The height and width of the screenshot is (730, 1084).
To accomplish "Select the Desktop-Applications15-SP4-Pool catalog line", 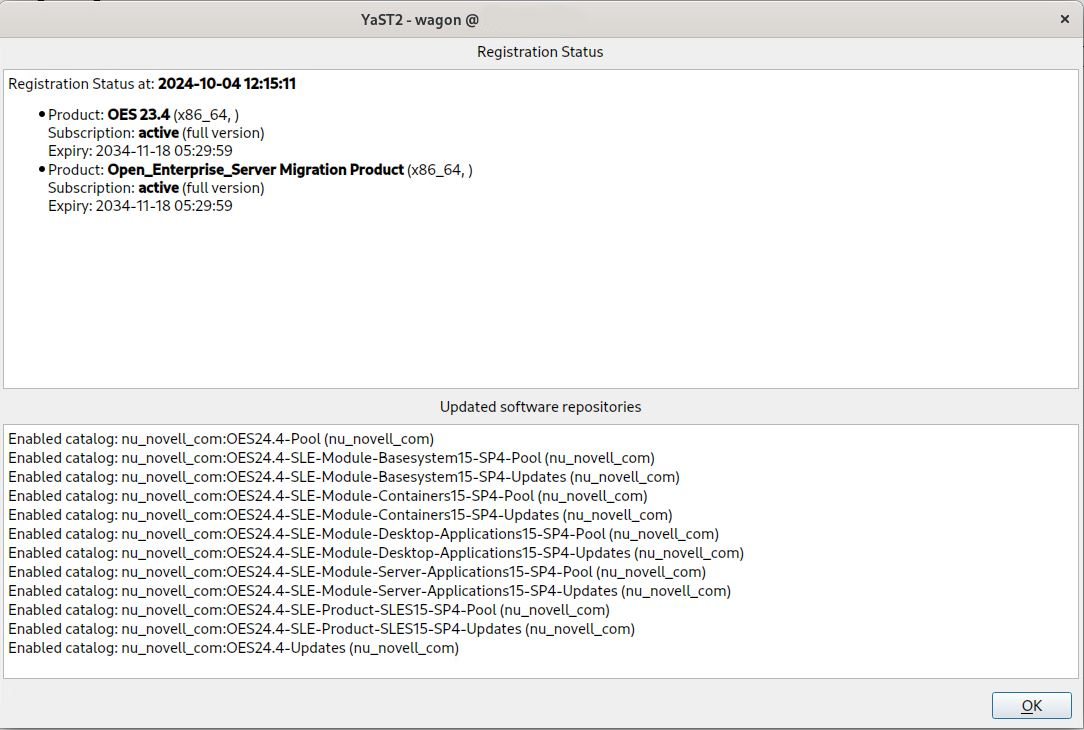I will point(363,534).
